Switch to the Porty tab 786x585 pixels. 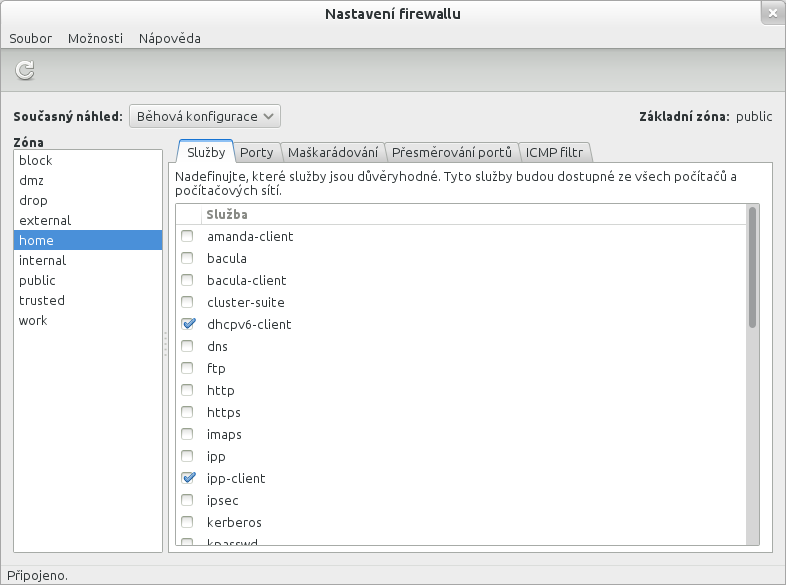click(x=256, y=152)
